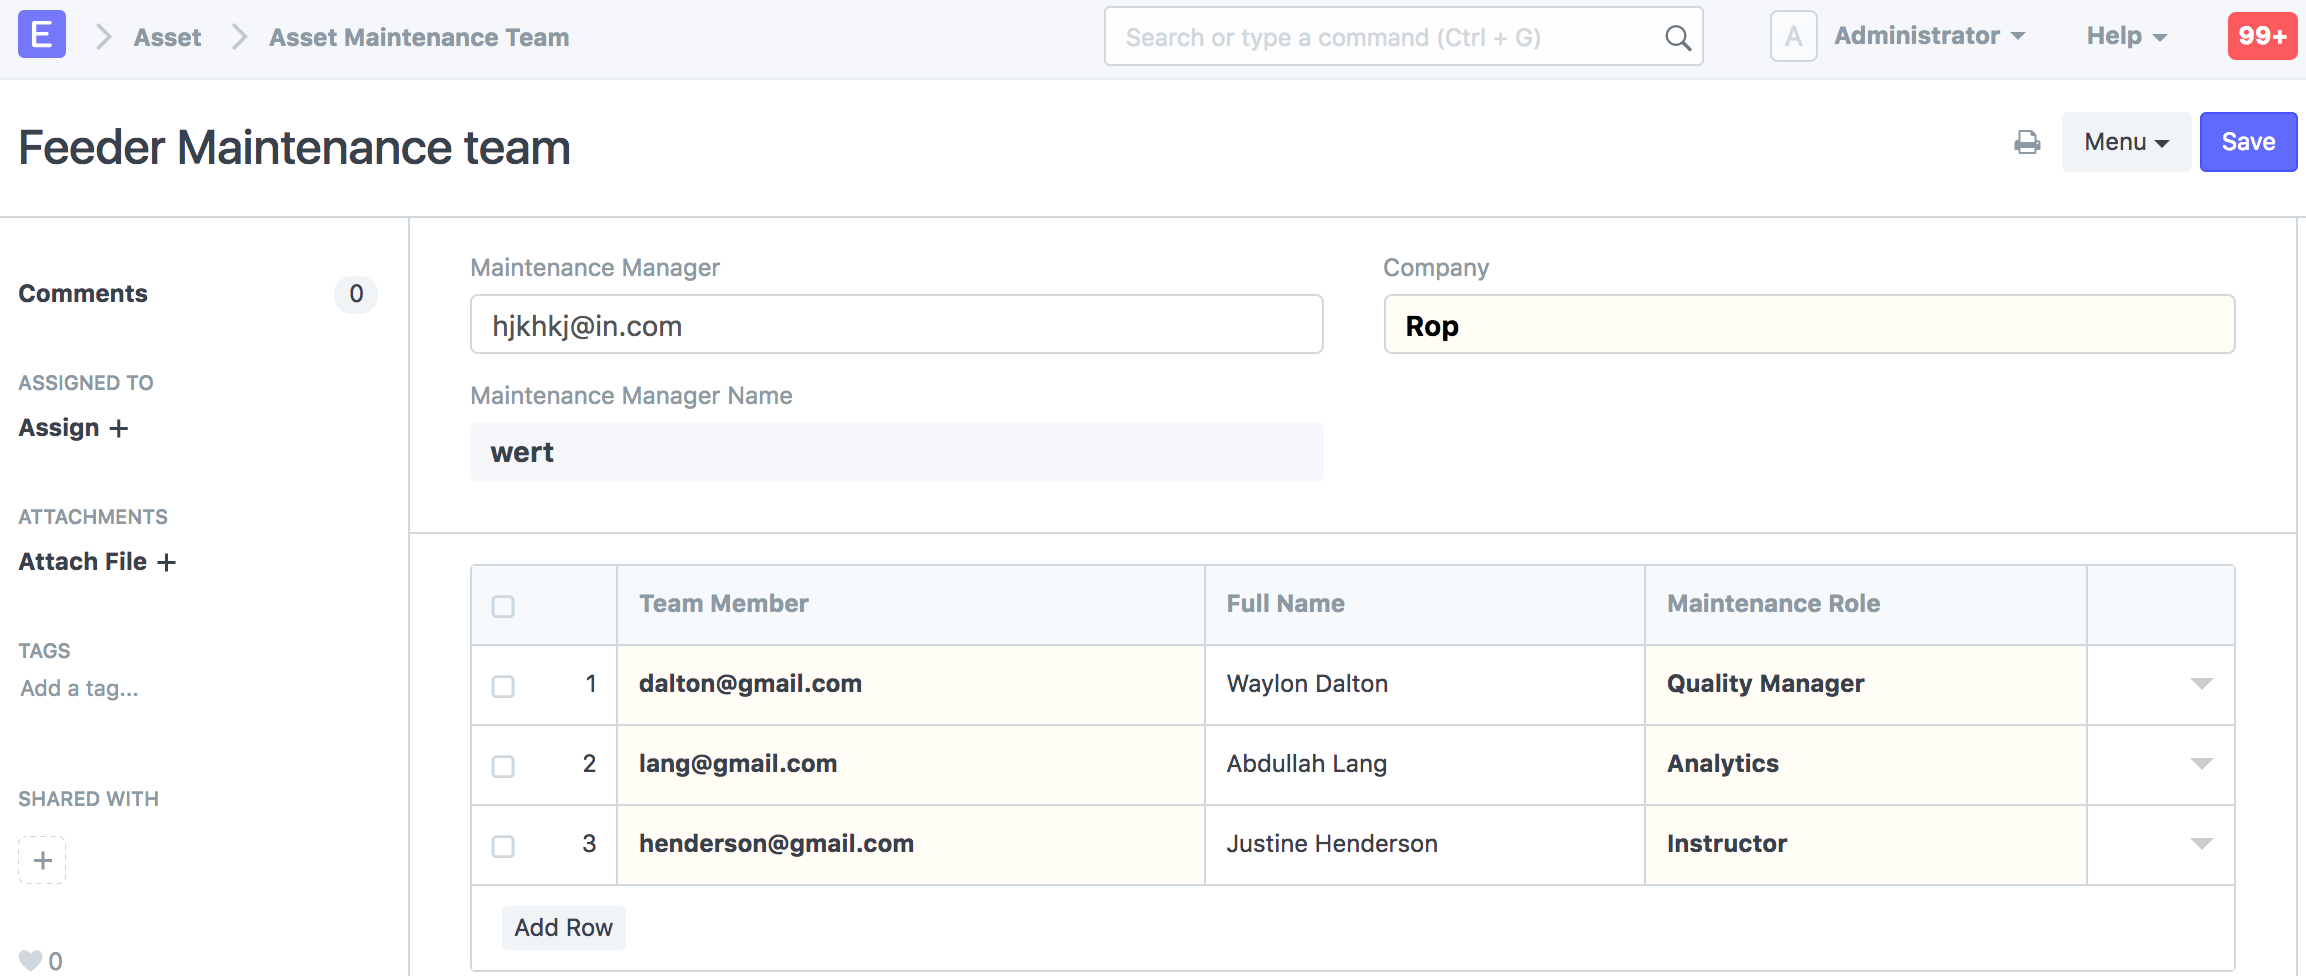Click the Maintenance Manager email field
The width and height of the screenshot is (2306, 976).
(x=896, y=325)
